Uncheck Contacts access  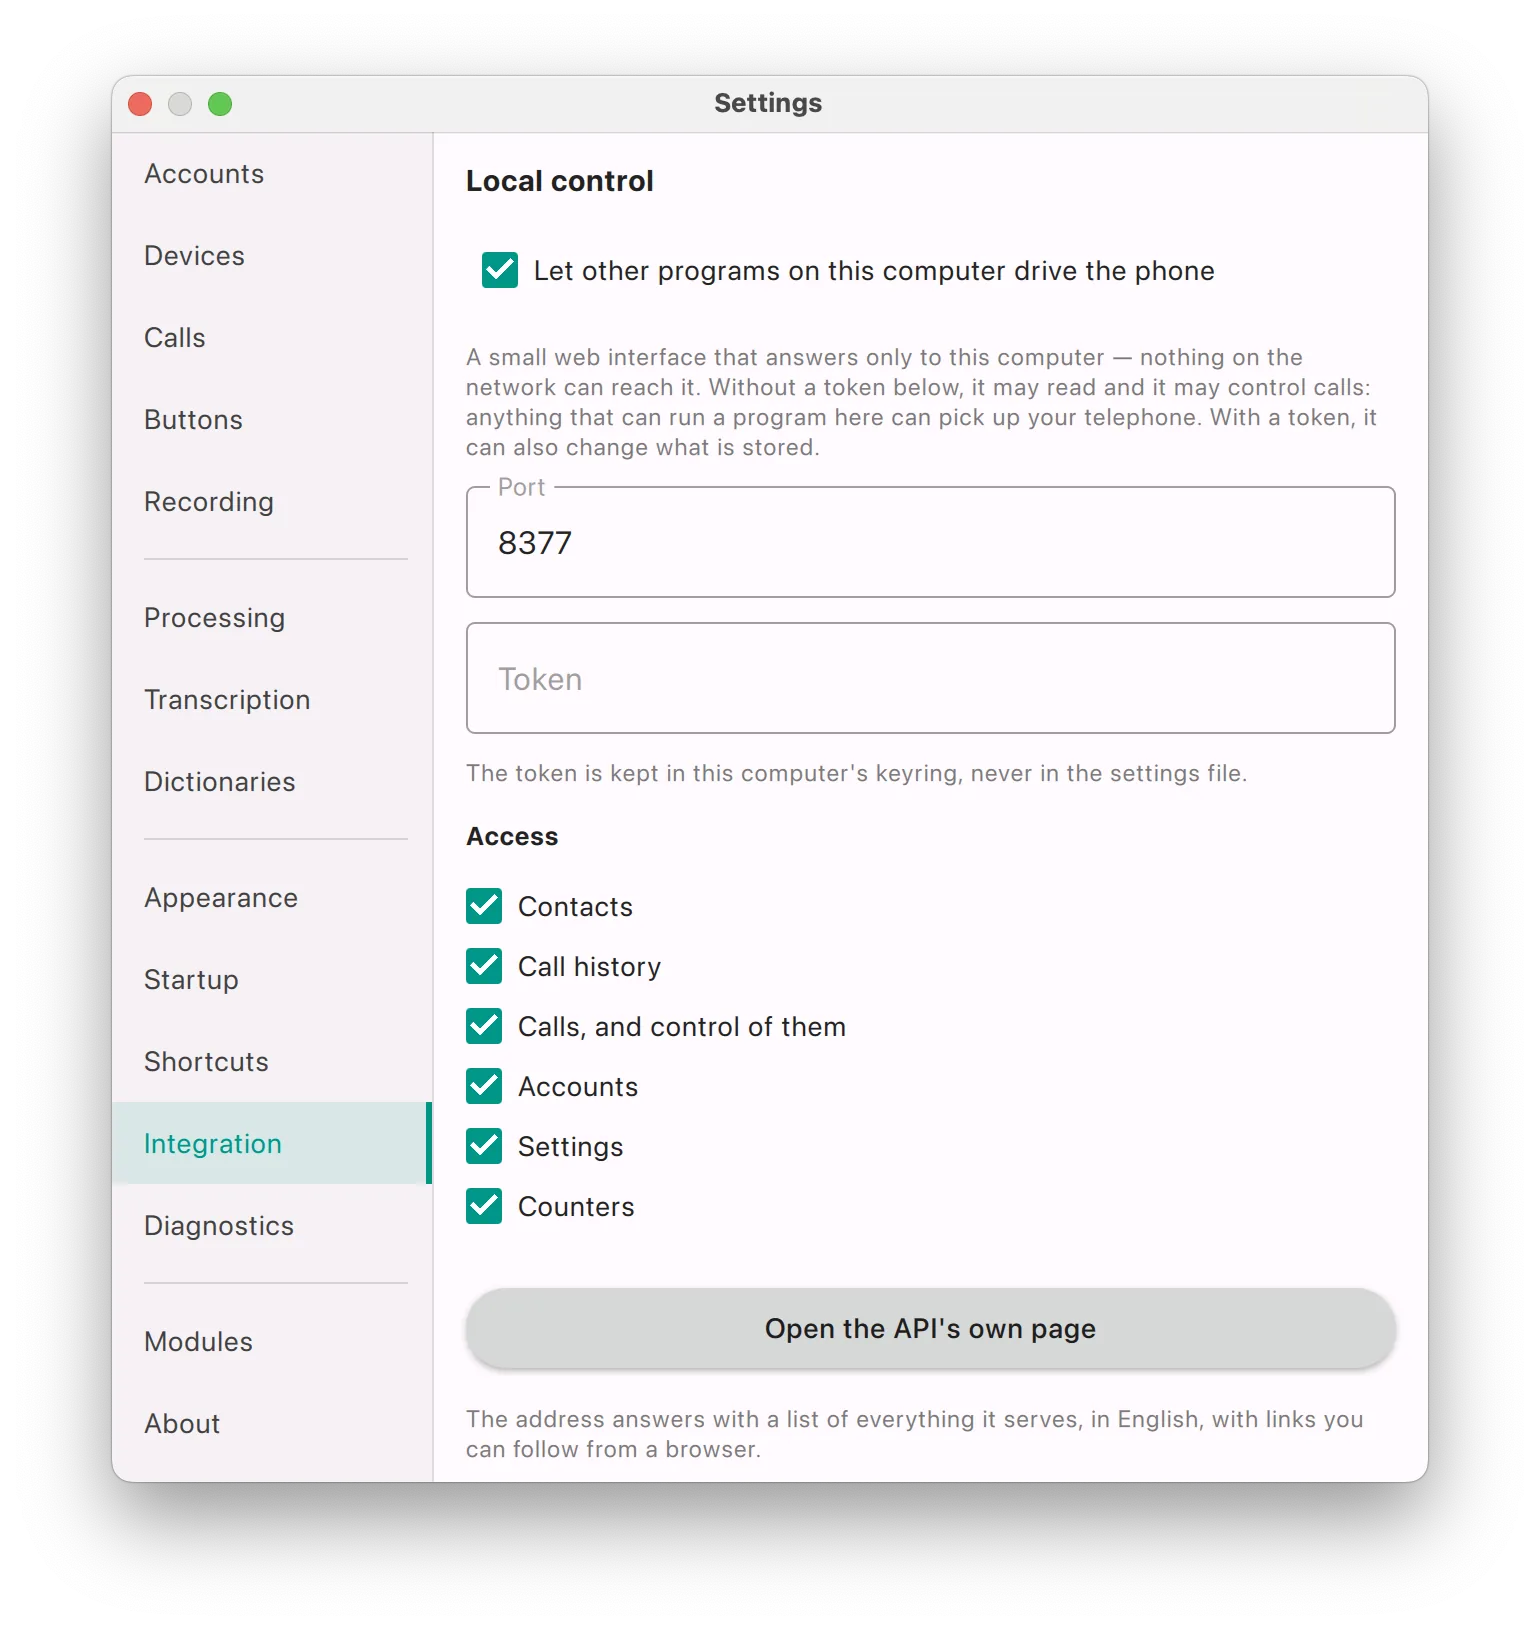(x=484, y=906)
